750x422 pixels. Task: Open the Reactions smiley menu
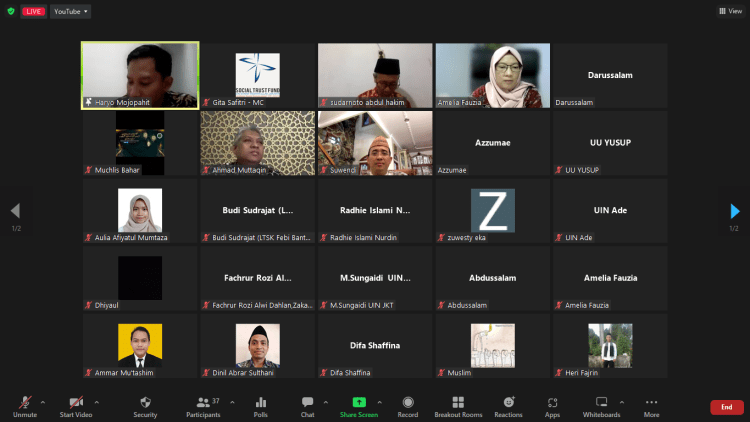[508, 407]
